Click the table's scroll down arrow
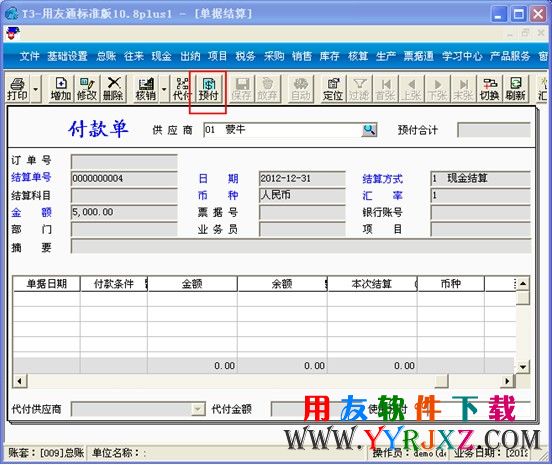The width and height of the screenshot is (552, 465). tap(523, 367)
